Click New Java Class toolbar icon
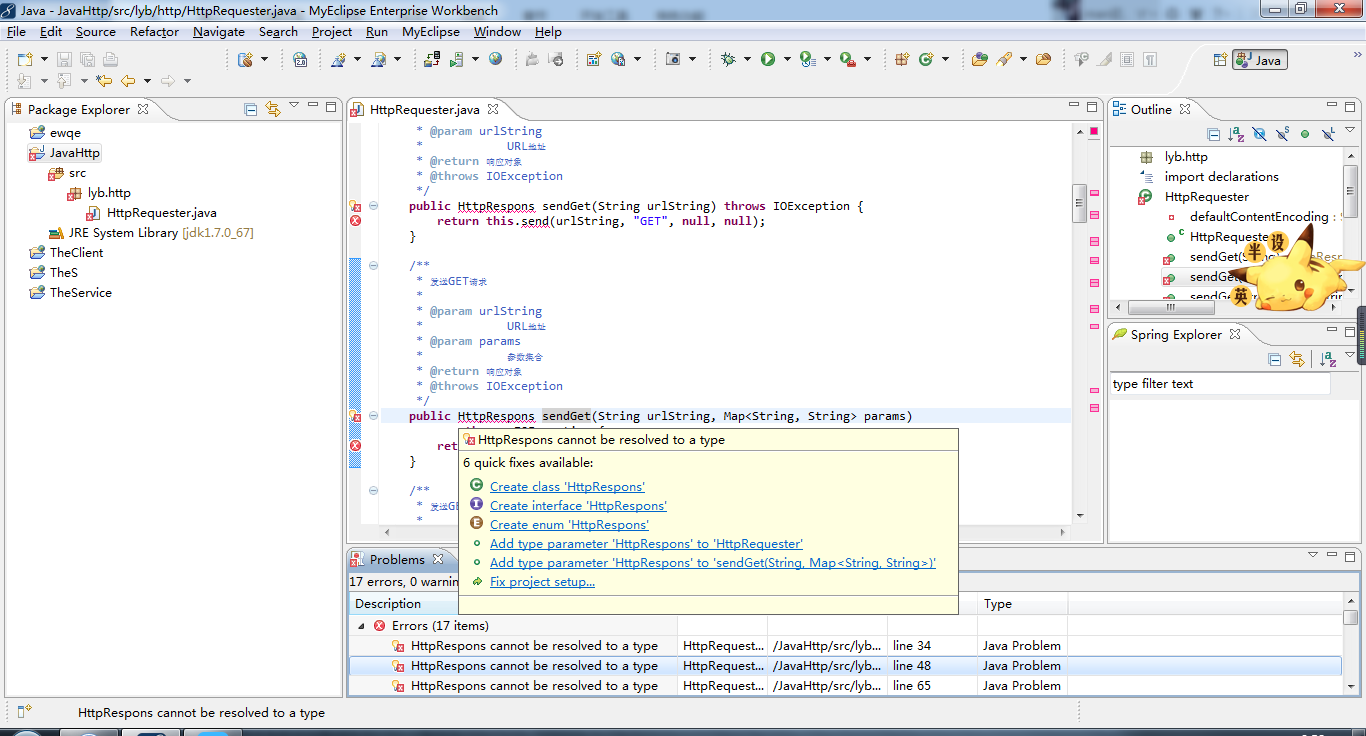This screenshot has height=736, width=1366. click(926, 60)
